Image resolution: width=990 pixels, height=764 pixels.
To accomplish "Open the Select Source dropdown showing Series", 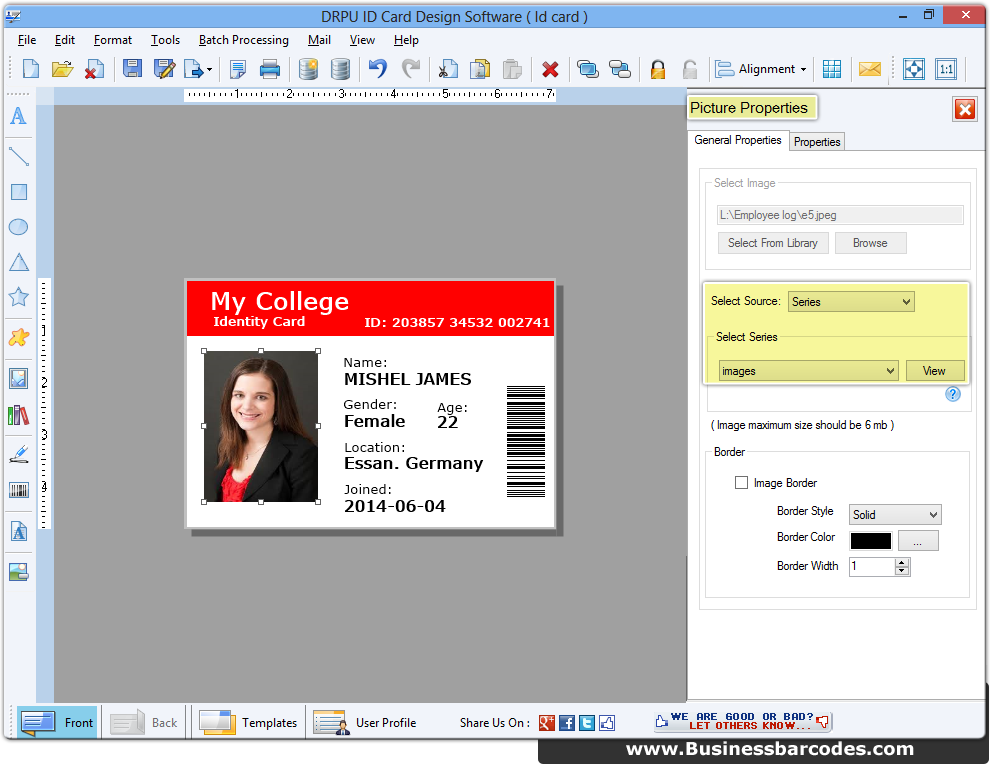I will point(851,301).
